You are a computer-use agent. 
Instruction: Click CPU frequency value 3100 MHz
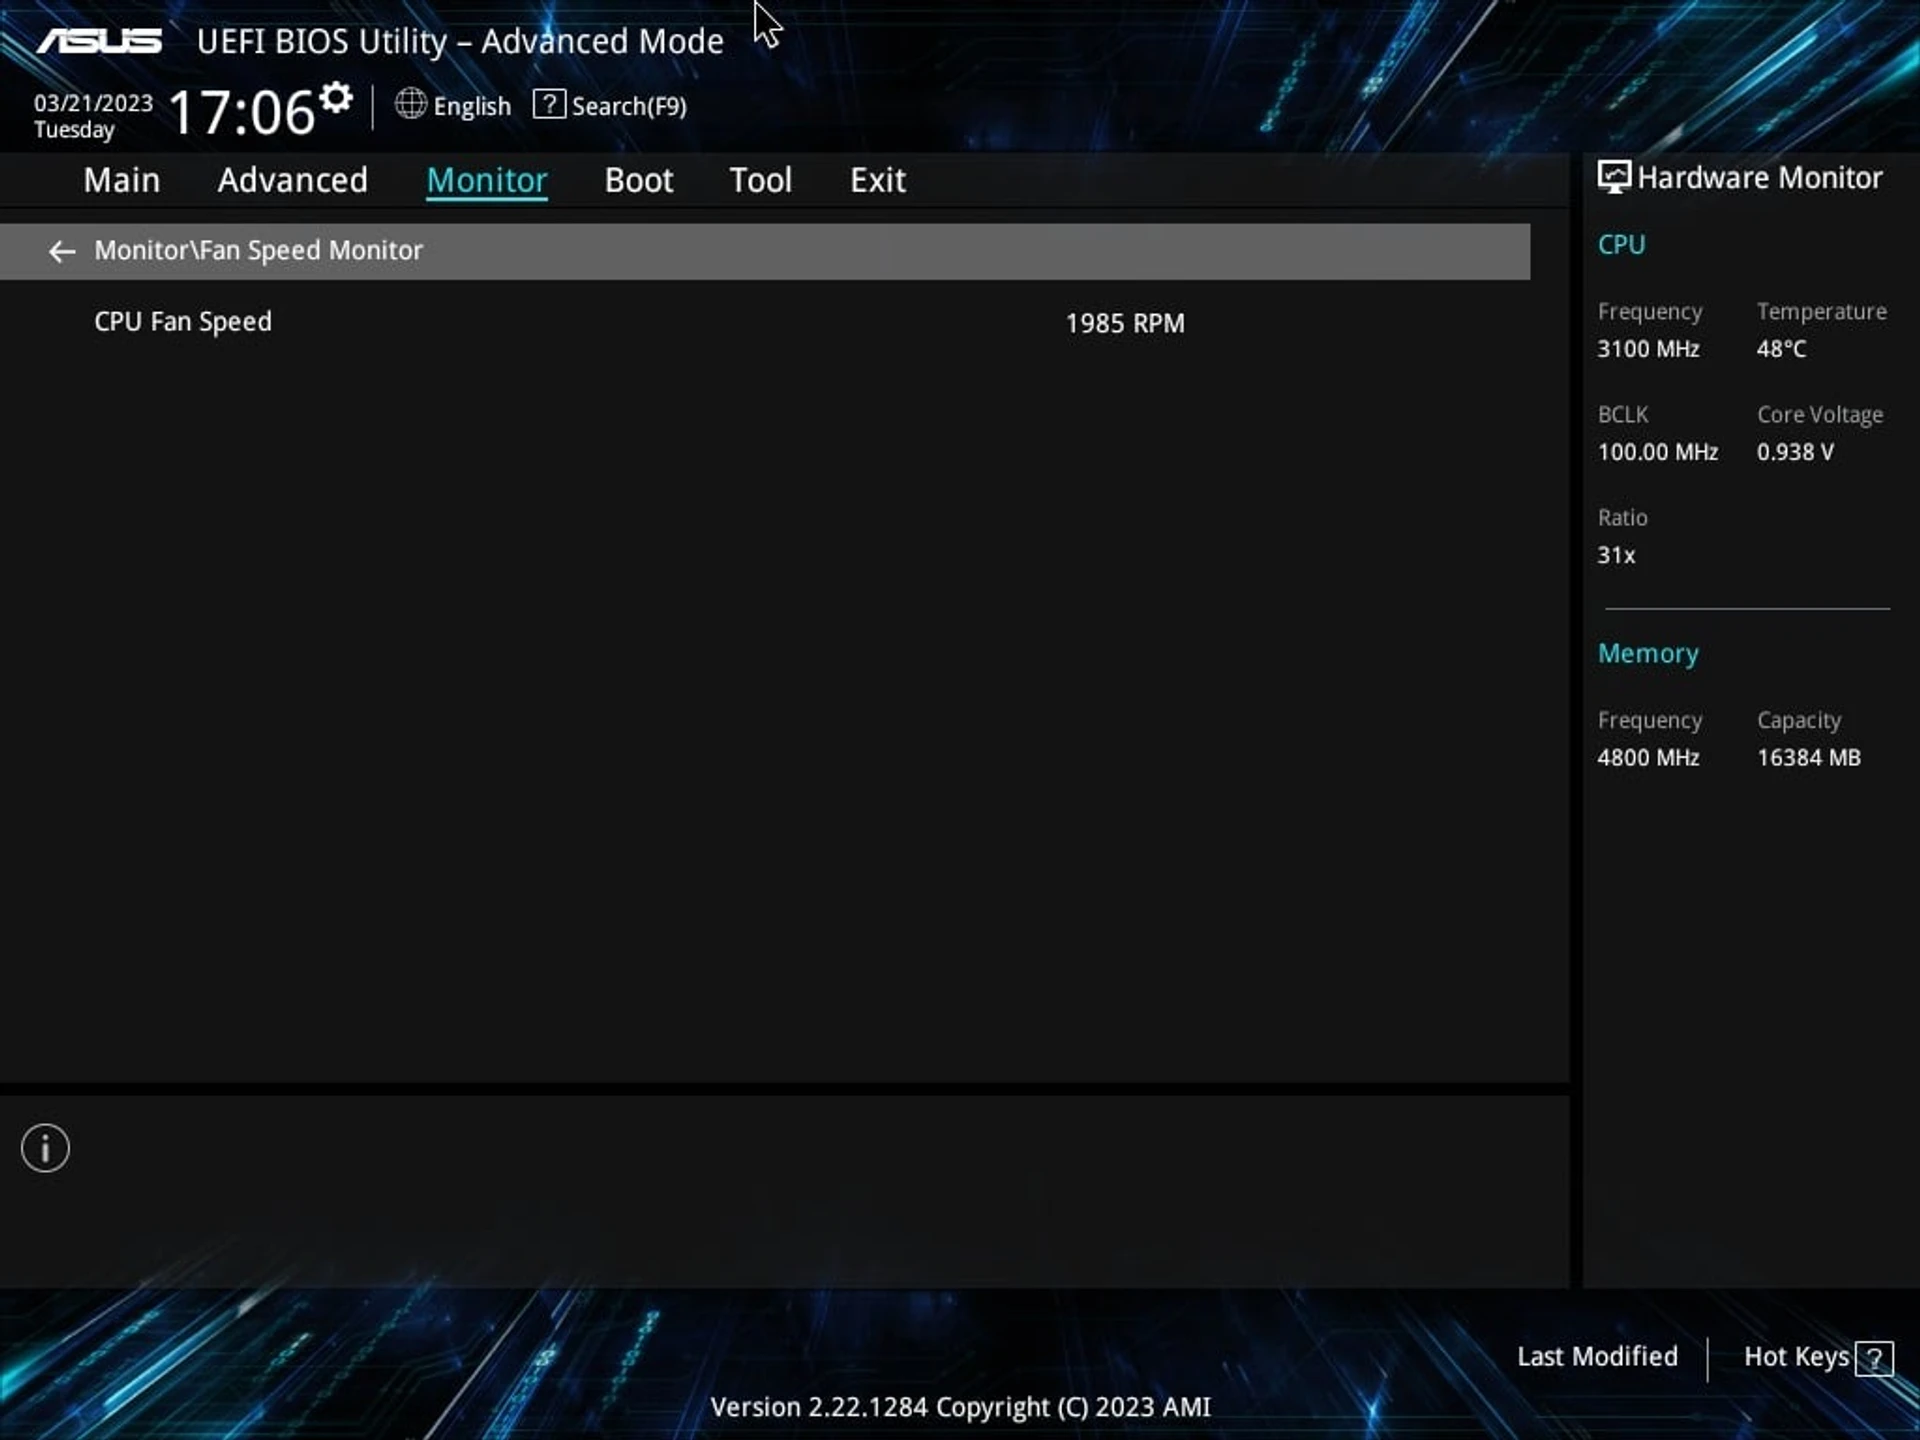pos(1648,349)
